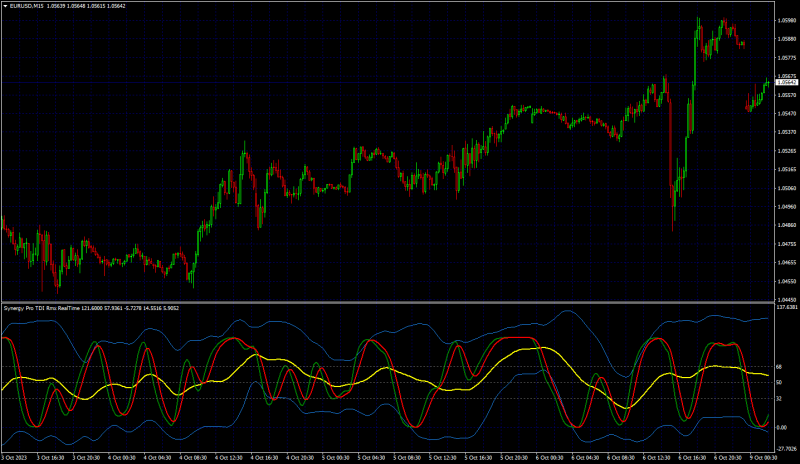This screenshot has height=464, width=800.
Task: Click the 5 Oct 20:30 time label
Action: coord(514,458)
